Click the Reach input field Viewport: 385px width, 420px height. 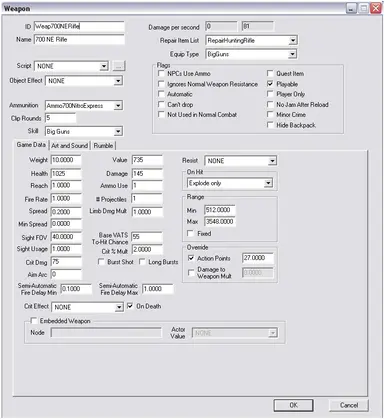point(66,186)
